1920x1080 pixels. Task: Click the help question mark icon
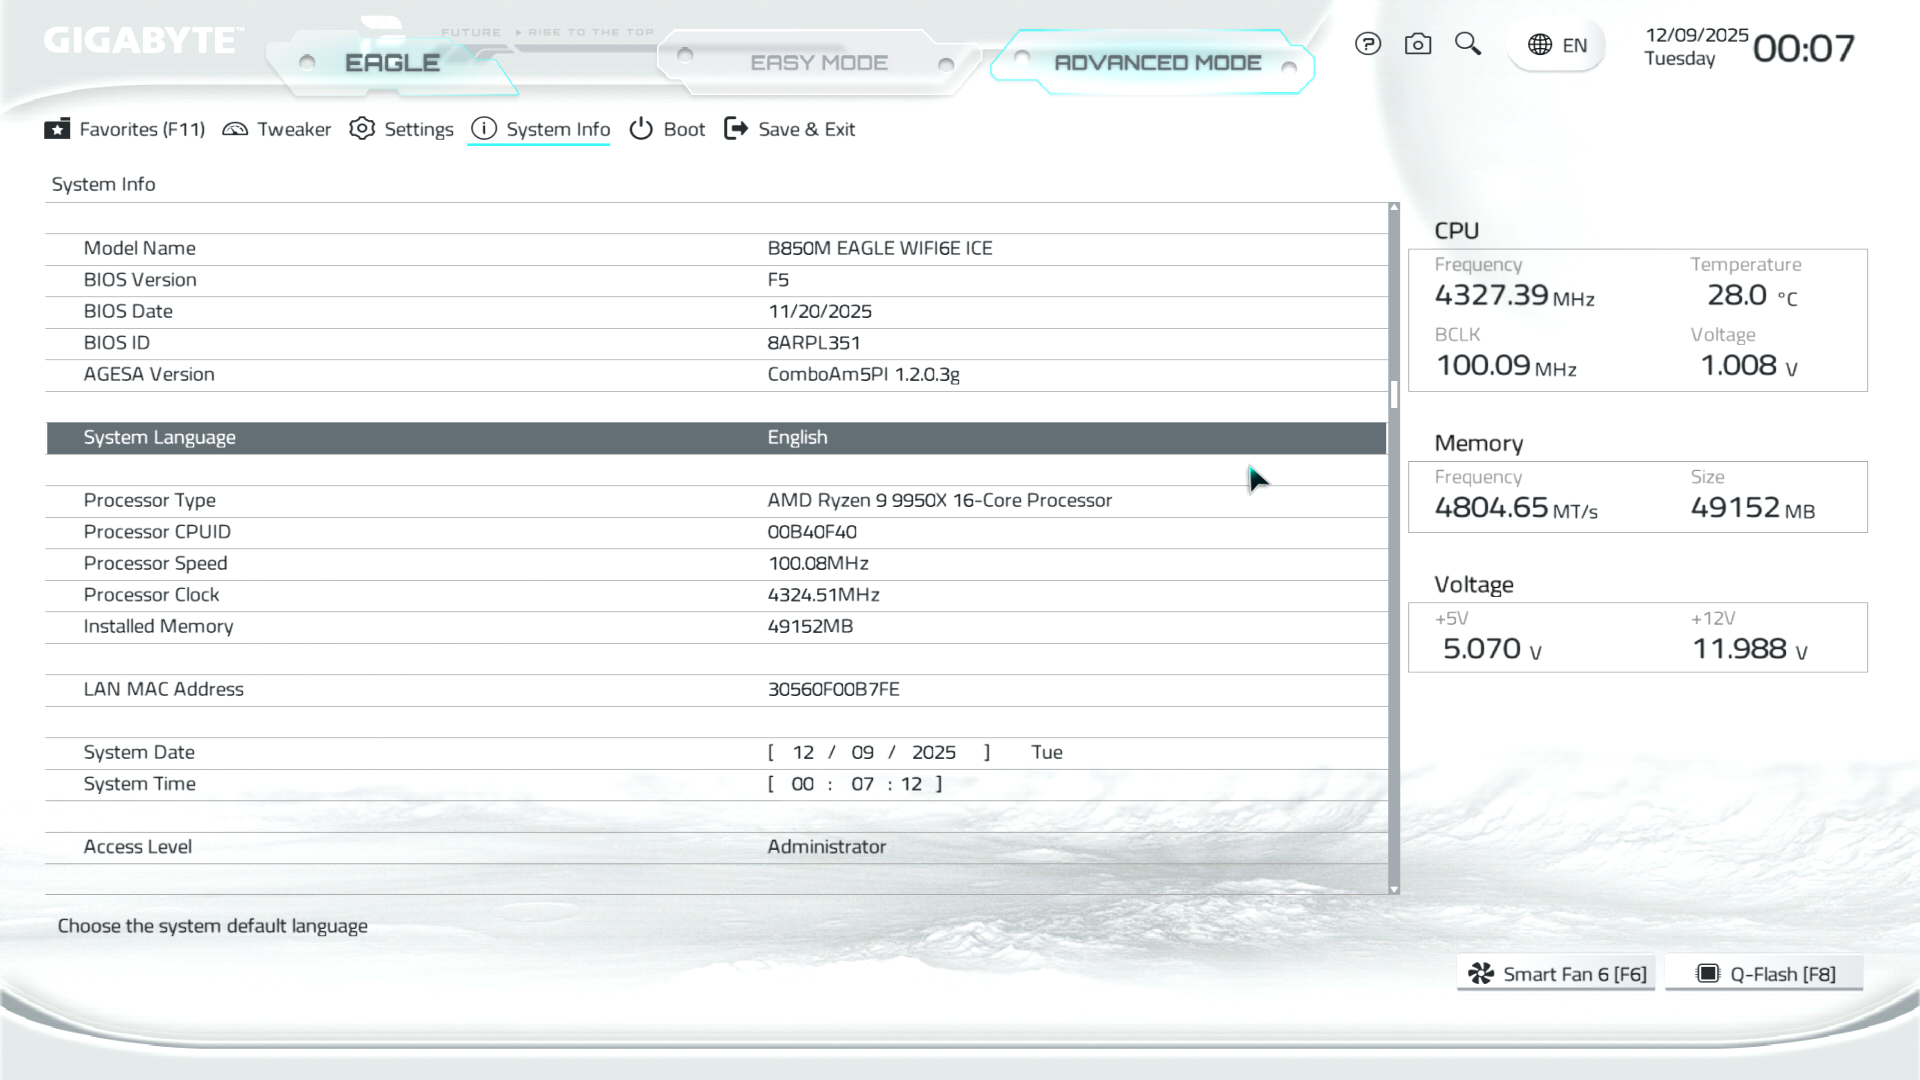(x=1368, y=44)
